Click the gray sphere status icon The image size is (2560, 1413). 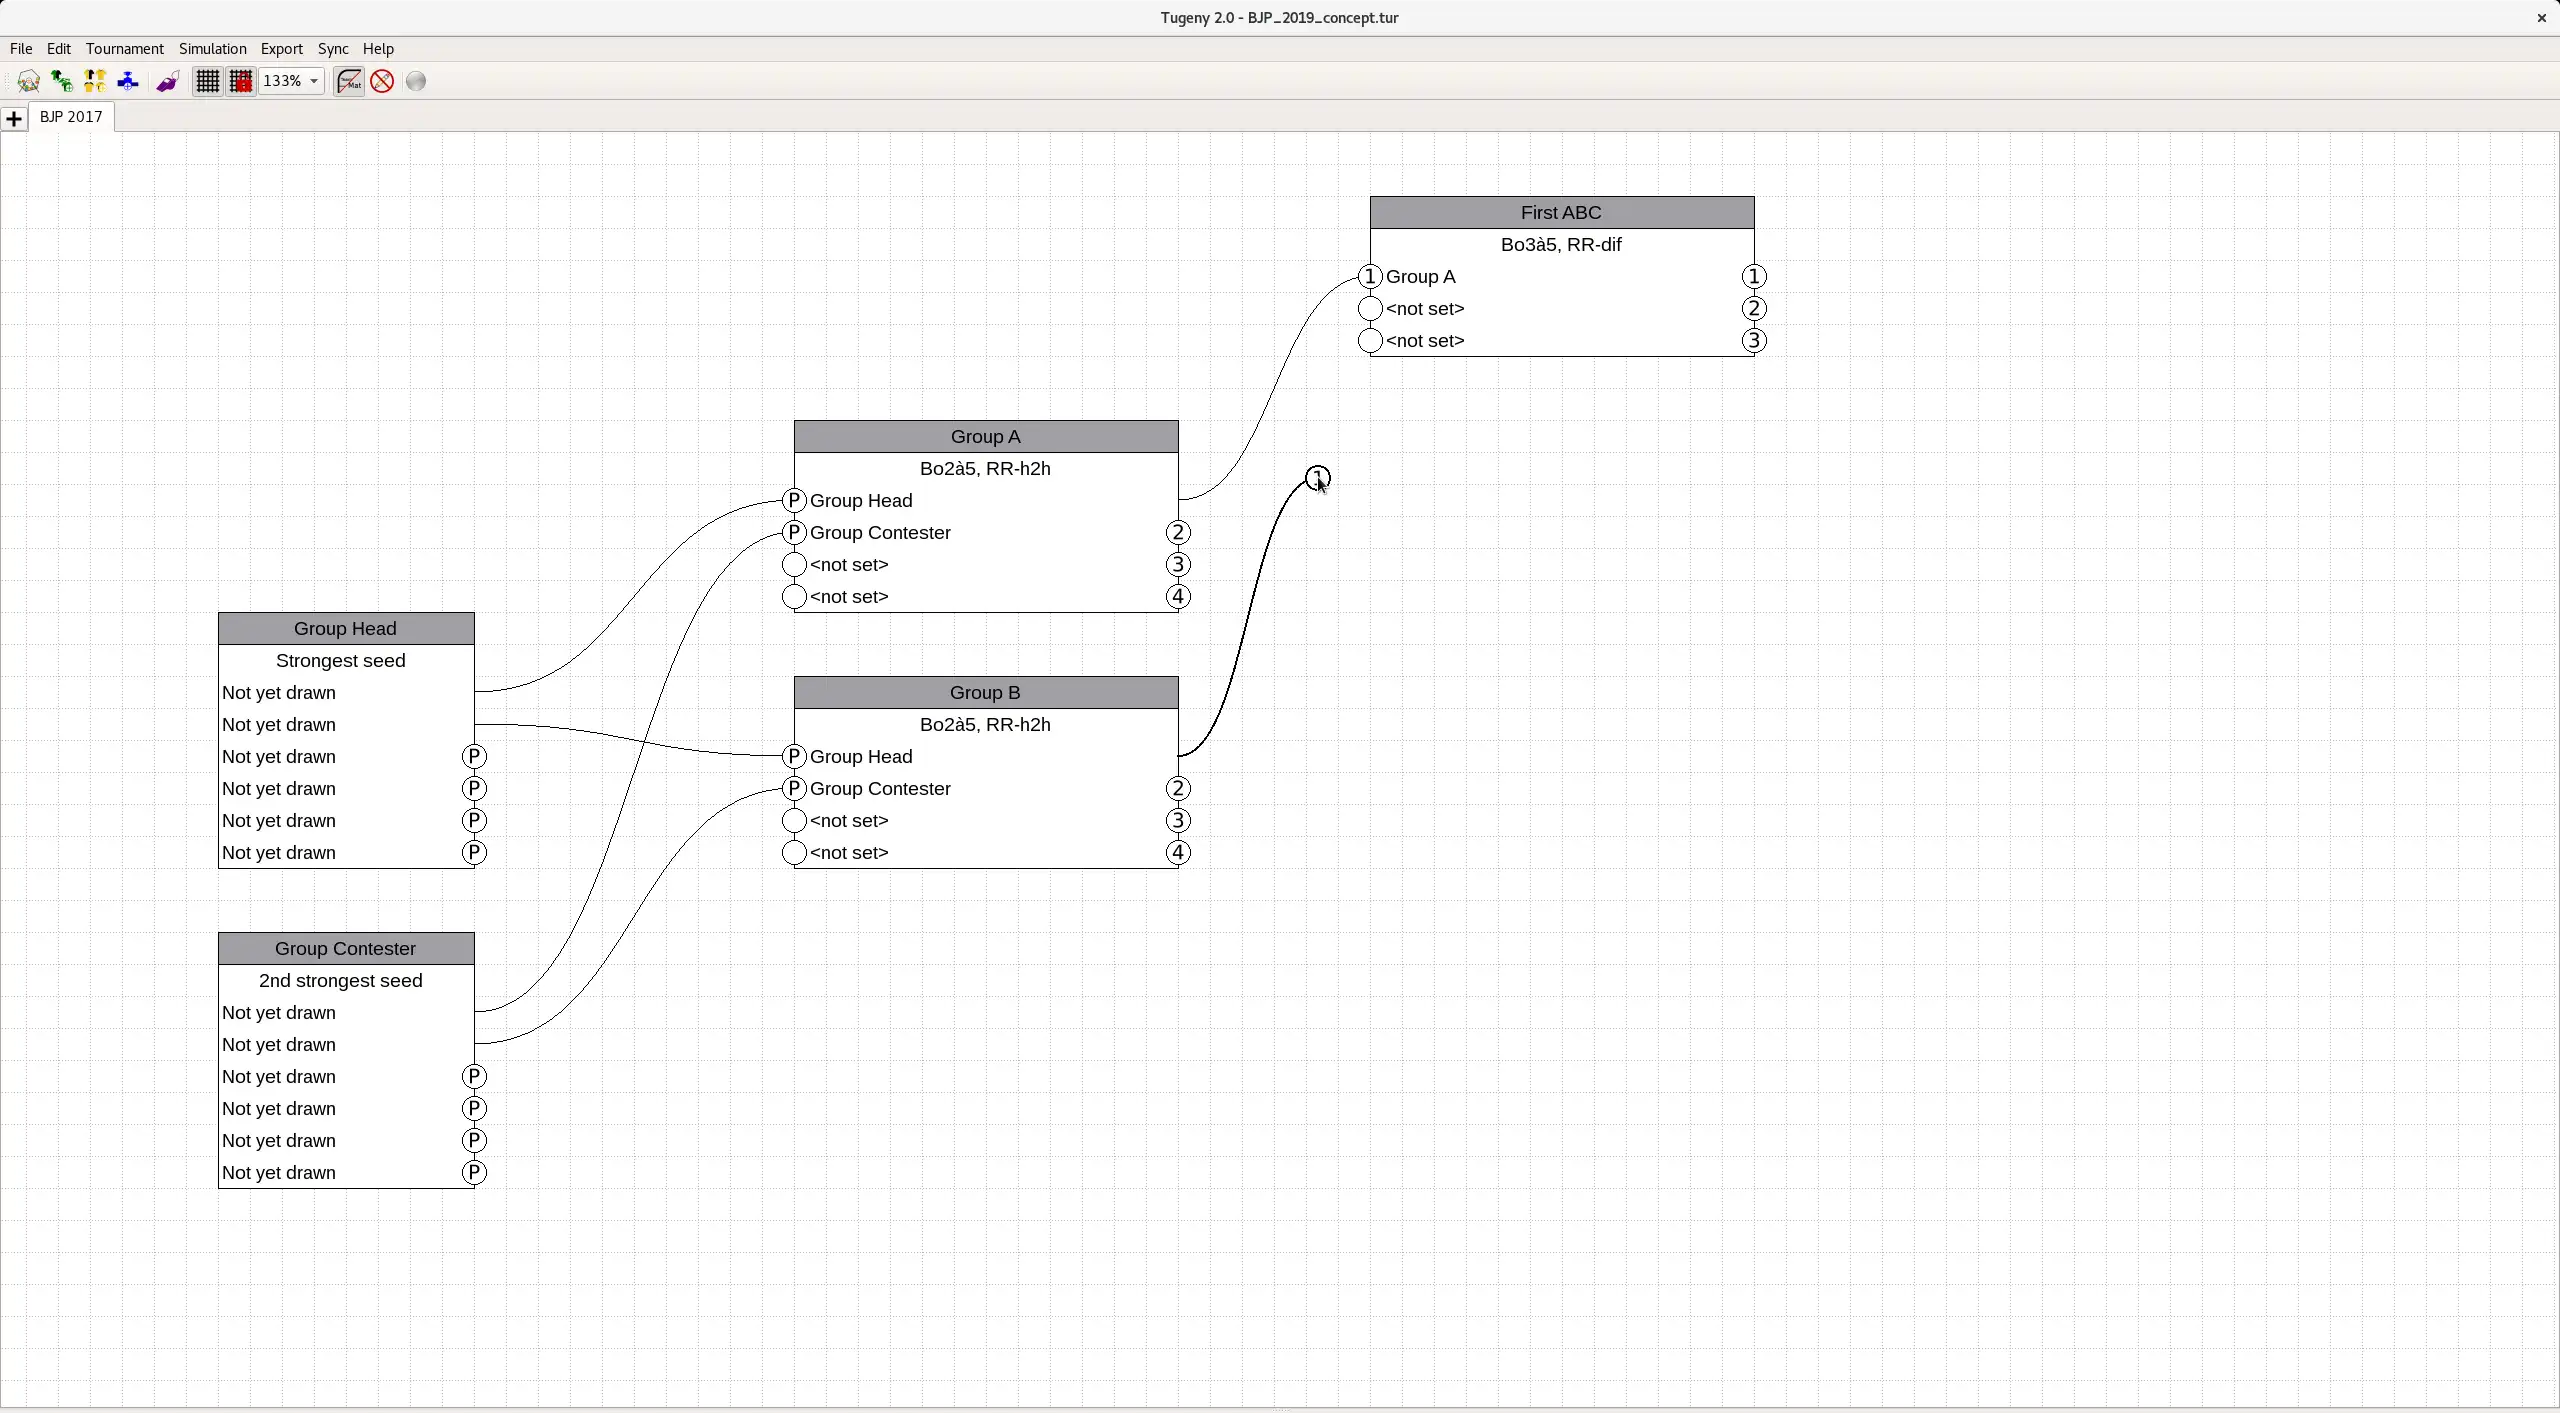(416, 81)
